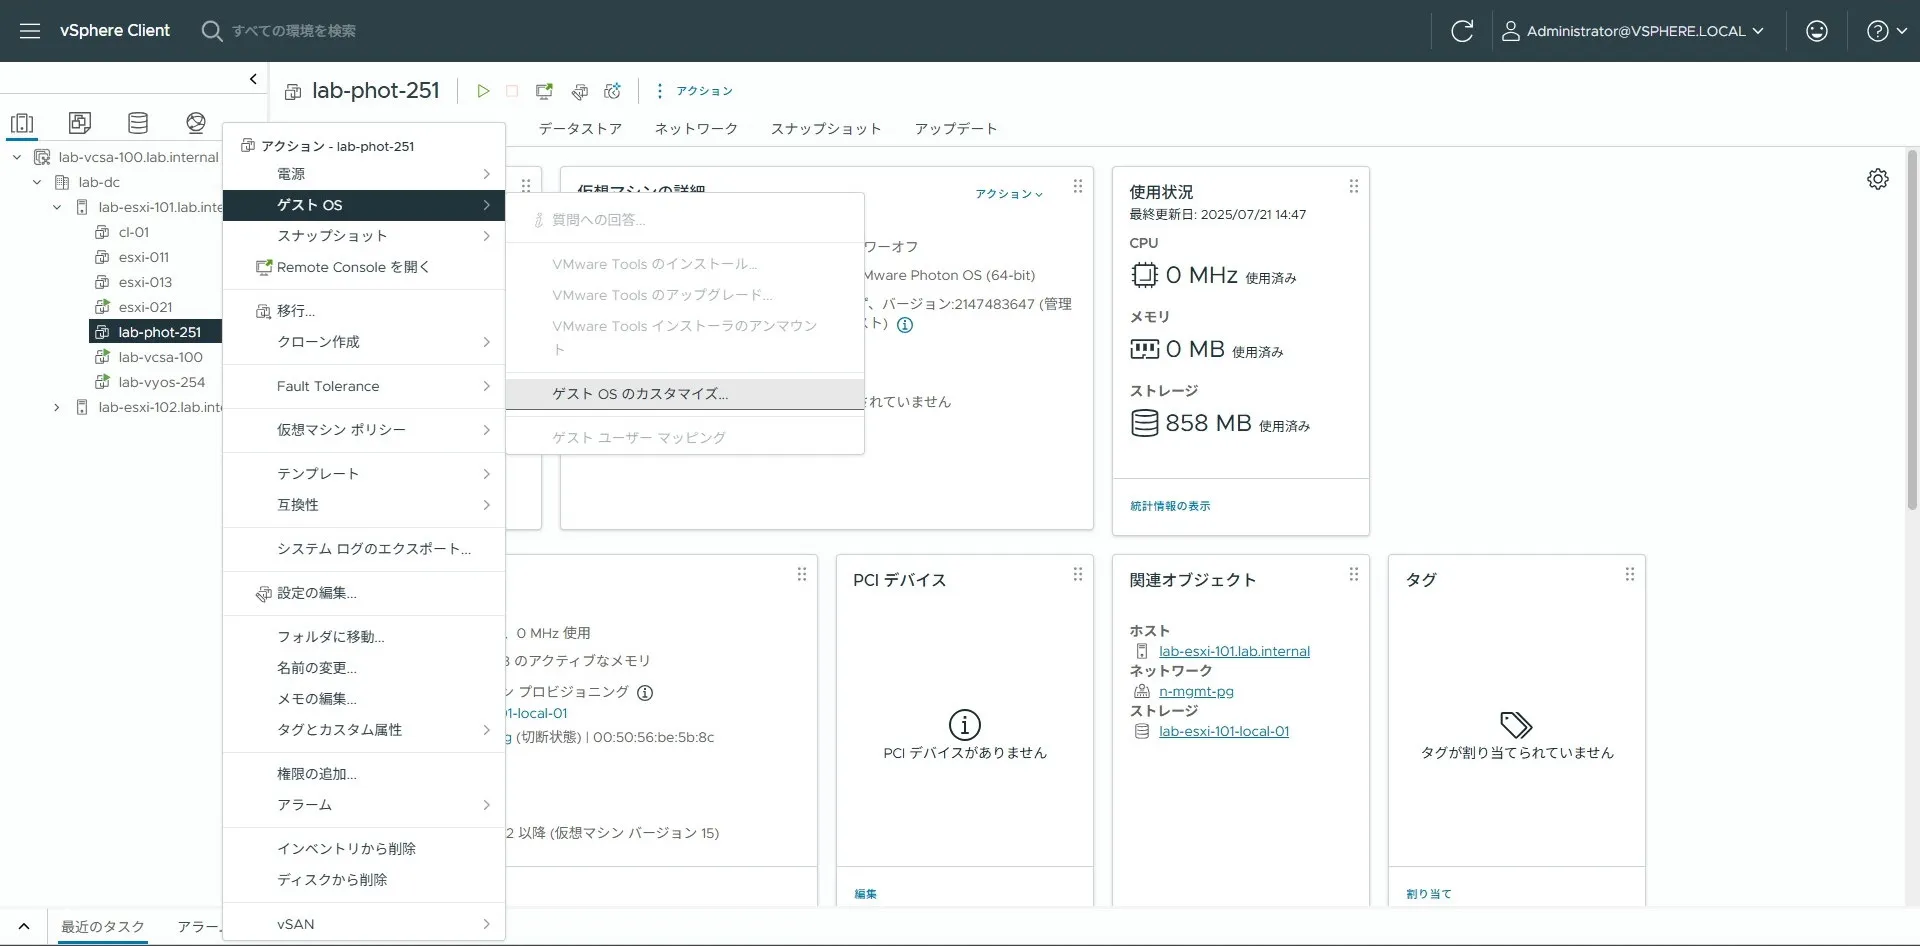The image size is (1920, 946).
Task: Expand the 電源 submenu
Action: 364,174
